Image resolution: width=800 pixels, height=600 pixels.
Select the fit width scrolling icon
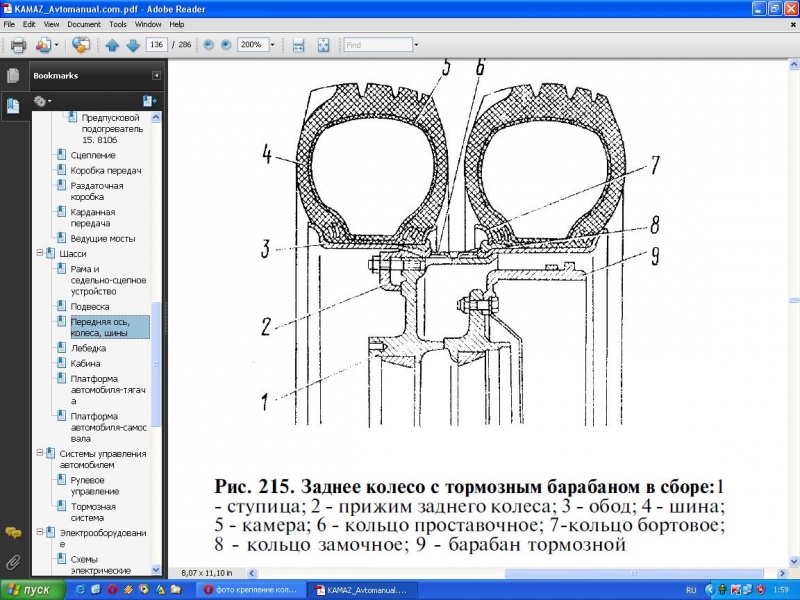tap(298, 45)
